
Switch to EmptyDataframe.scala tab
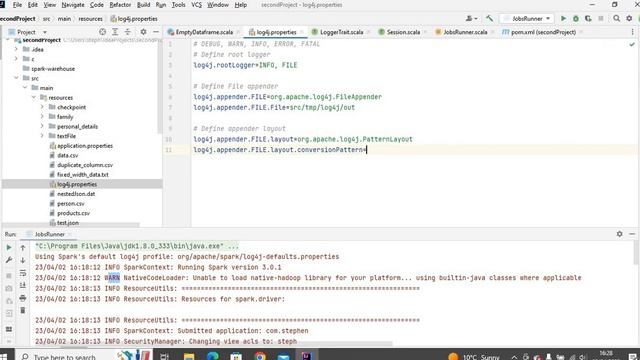[x=204, y=32]
